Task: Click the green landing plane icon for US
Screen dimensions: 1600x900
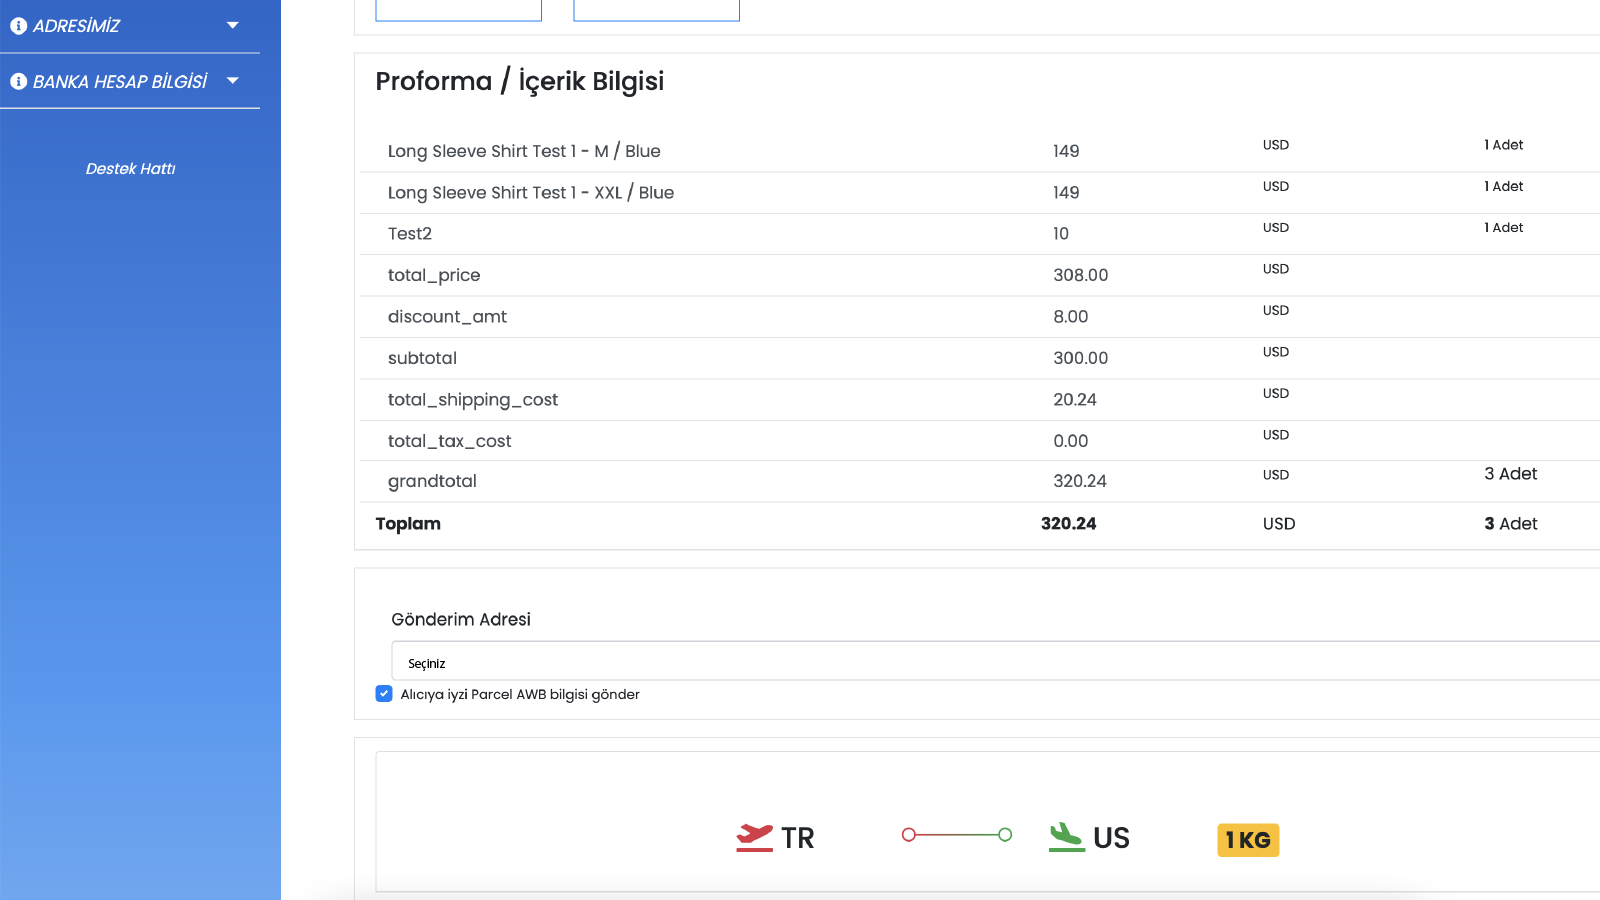Action: (1066, 838)
